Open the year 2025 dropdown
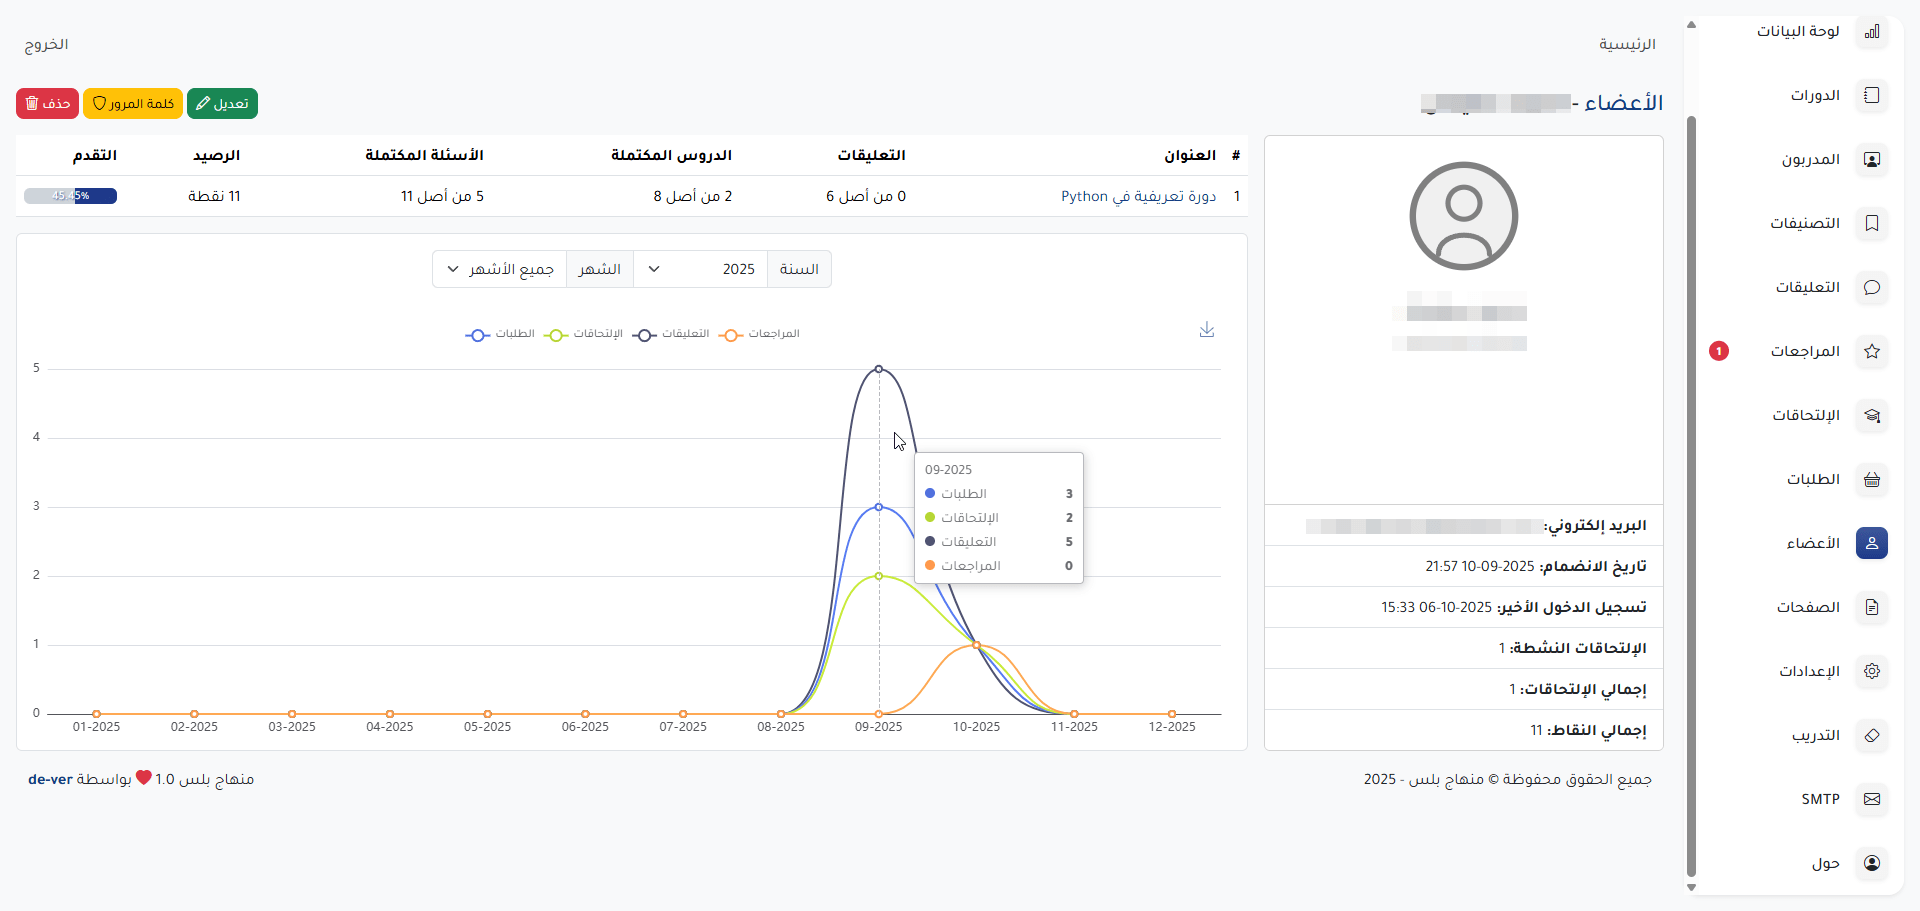The height and width of the screenshot is (911, 1920). tap(700, 269)
